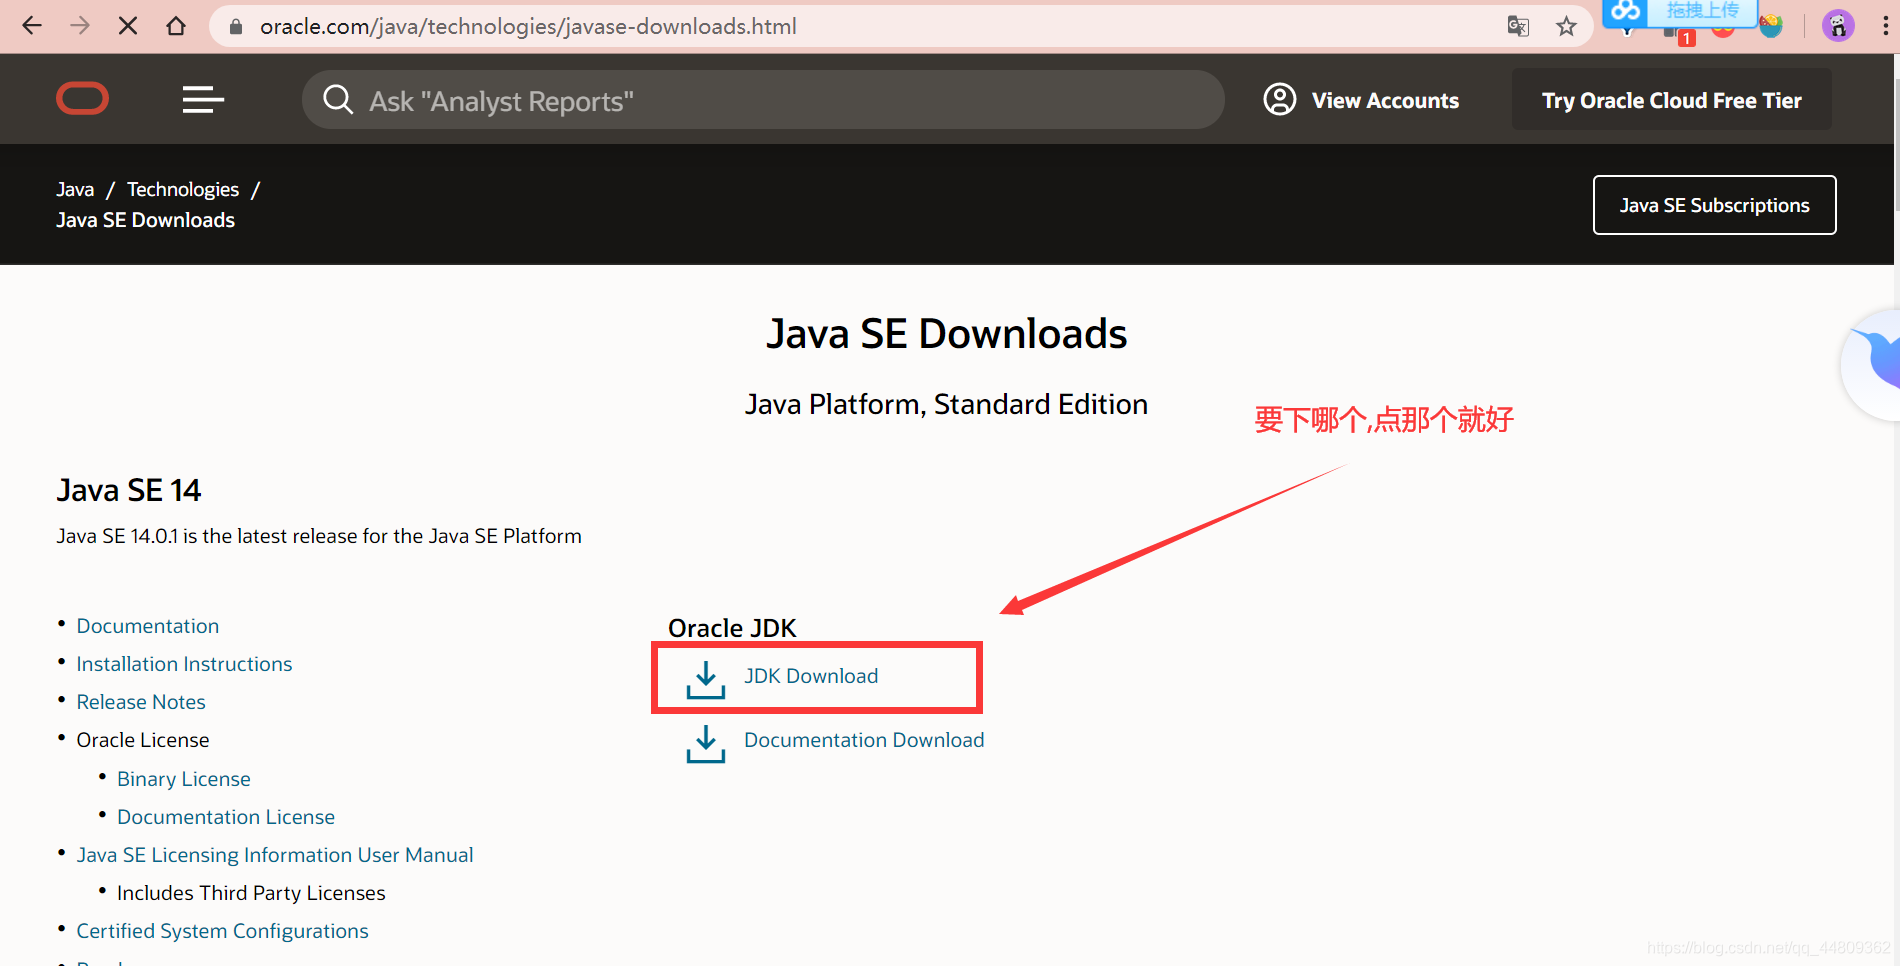Image resolution: width=1900 pixels, height=966 pixels.
Task: Open the Chrome three-dot menu
Action: (1886, 27)
